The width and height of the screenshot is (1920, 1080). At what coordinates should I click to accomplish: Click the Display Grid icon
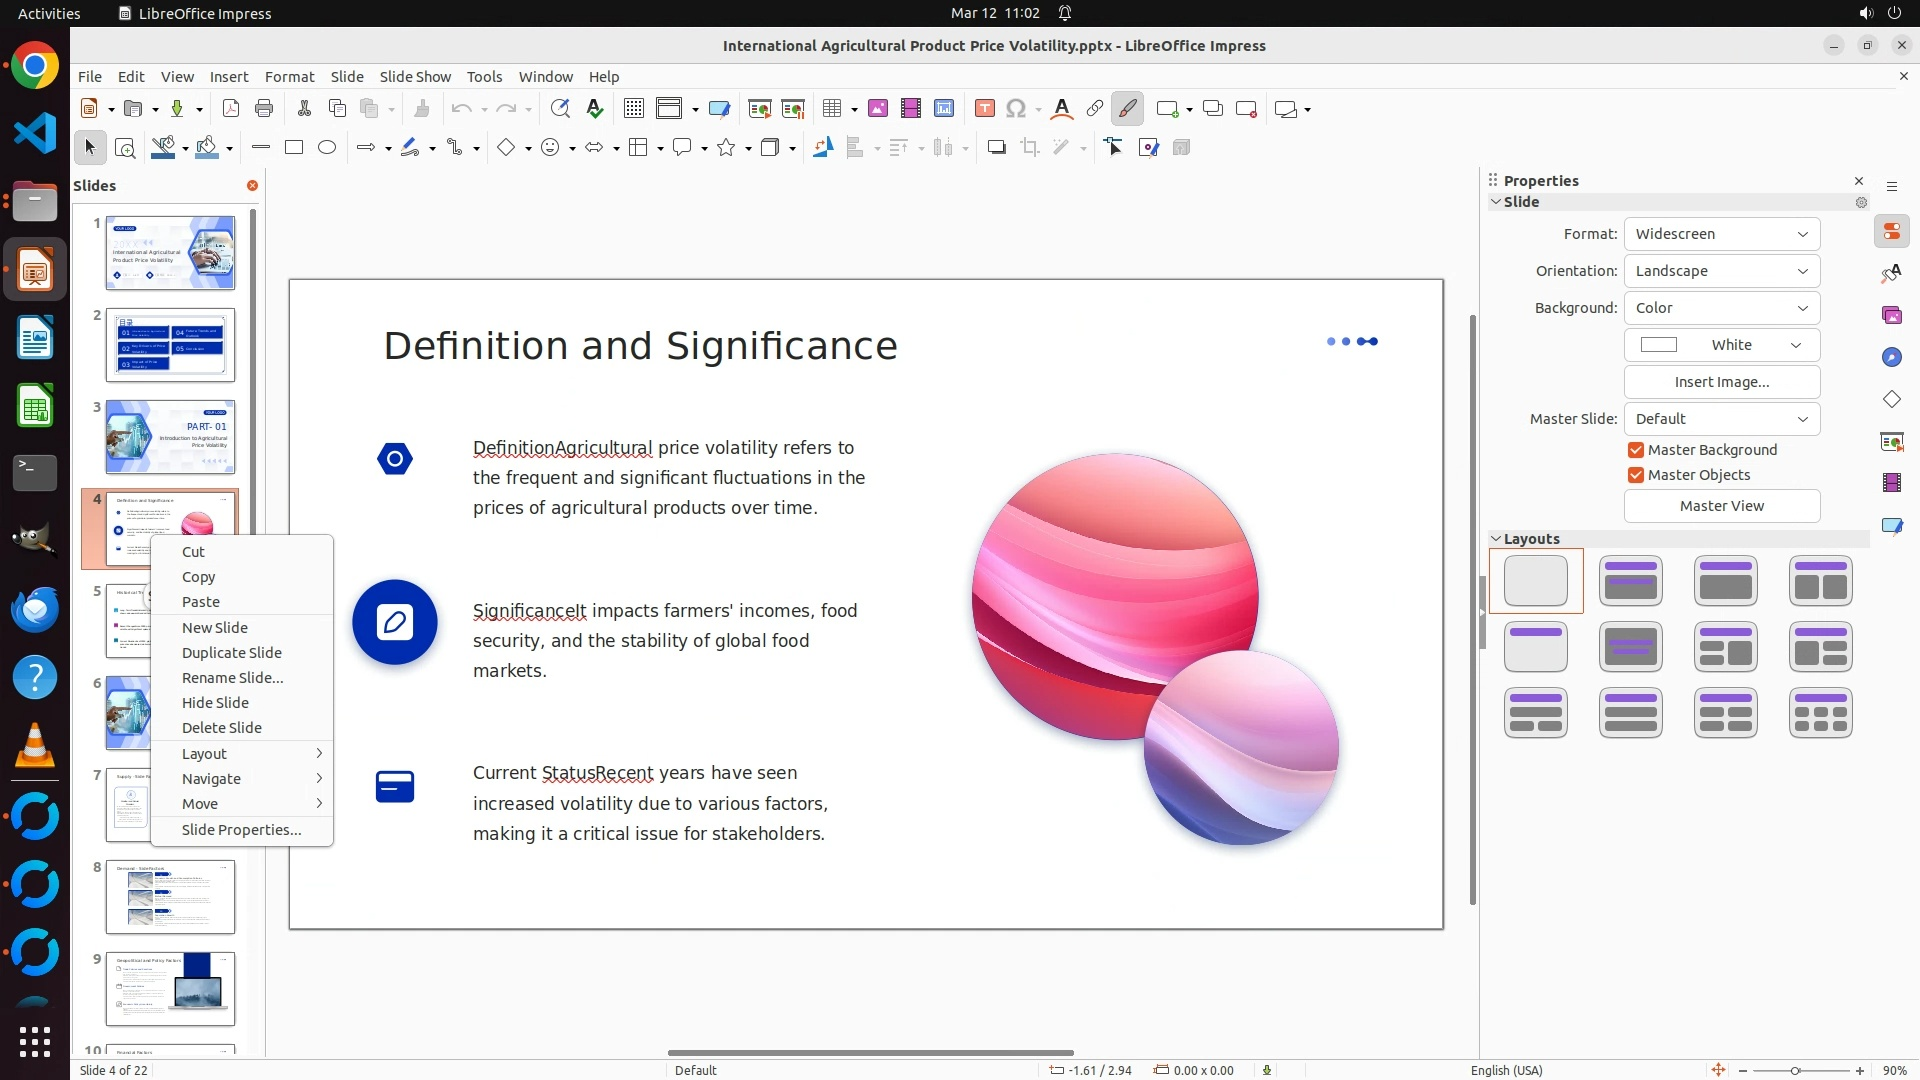(633, 109)
